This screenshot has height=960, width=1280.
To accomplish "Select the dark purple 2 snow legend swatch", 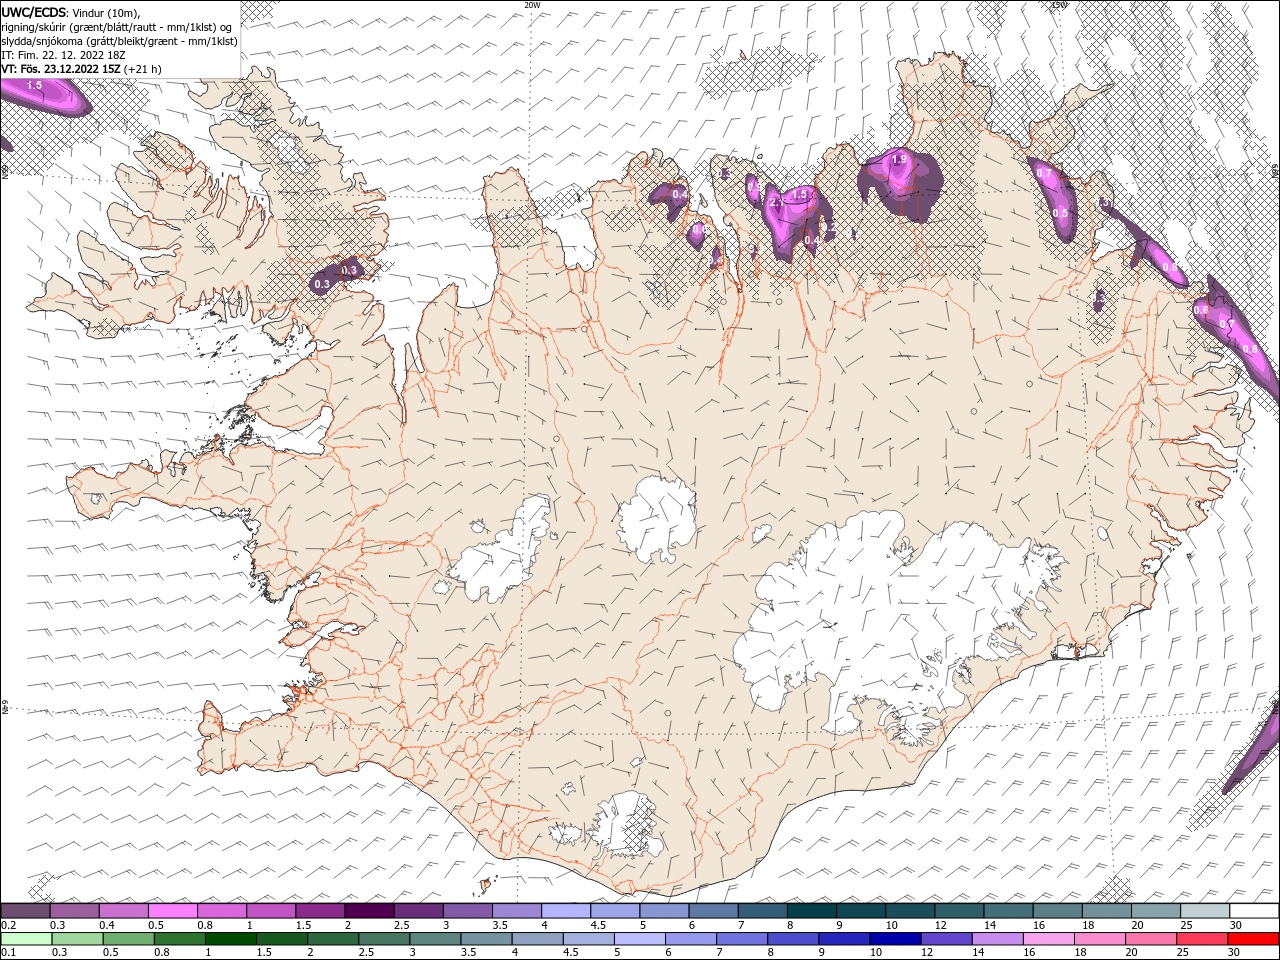I will 369,911.
